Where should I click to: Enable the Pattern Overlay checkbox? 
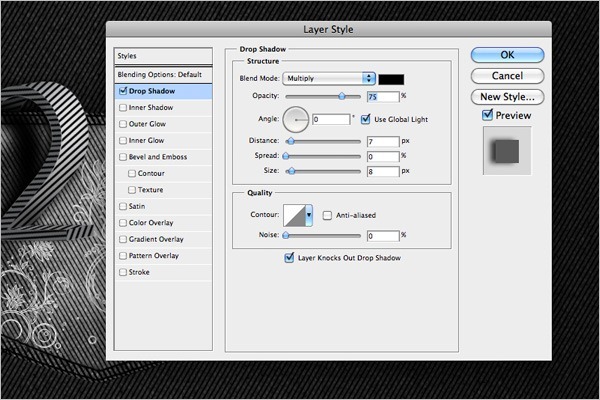(123, 256)
